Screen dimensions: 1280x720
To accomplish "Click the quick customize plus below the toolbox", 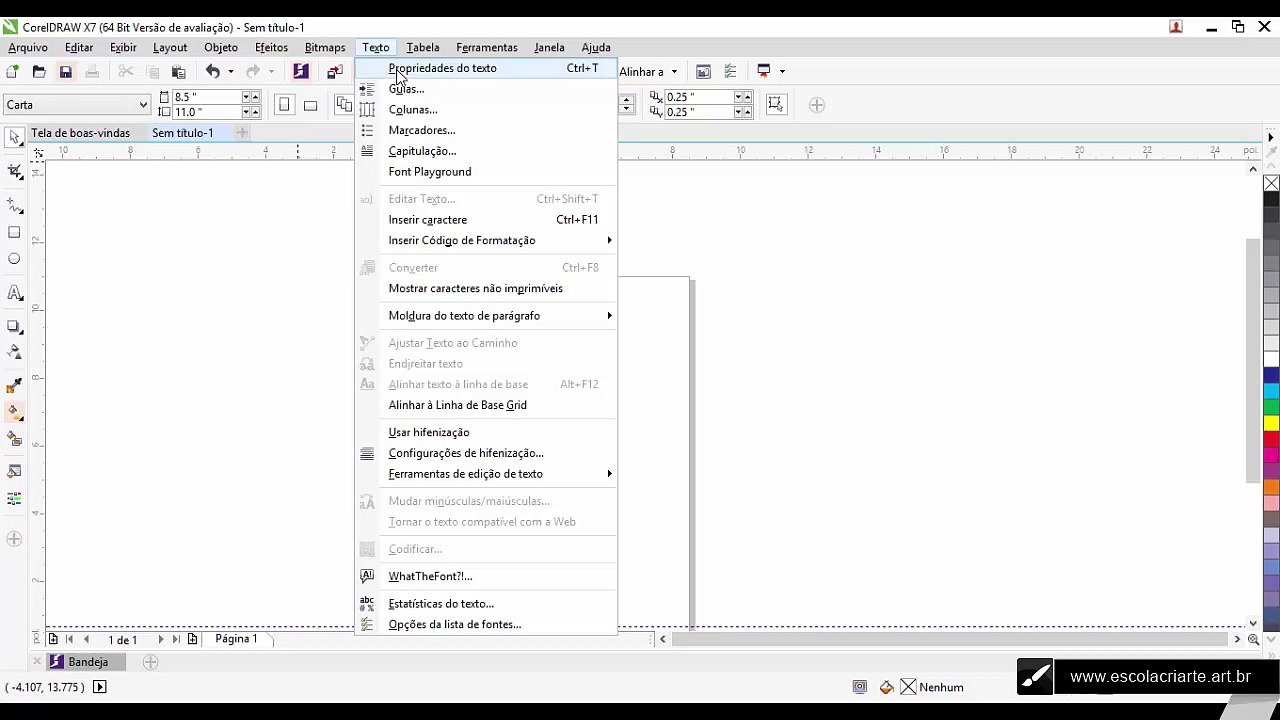I will point(14,539).
